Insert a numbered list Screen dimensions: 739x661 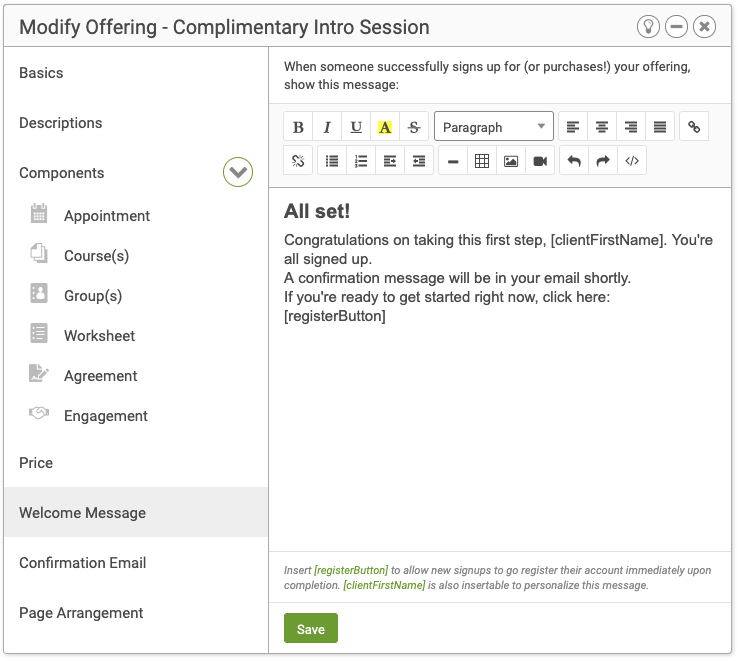[361, 161]
